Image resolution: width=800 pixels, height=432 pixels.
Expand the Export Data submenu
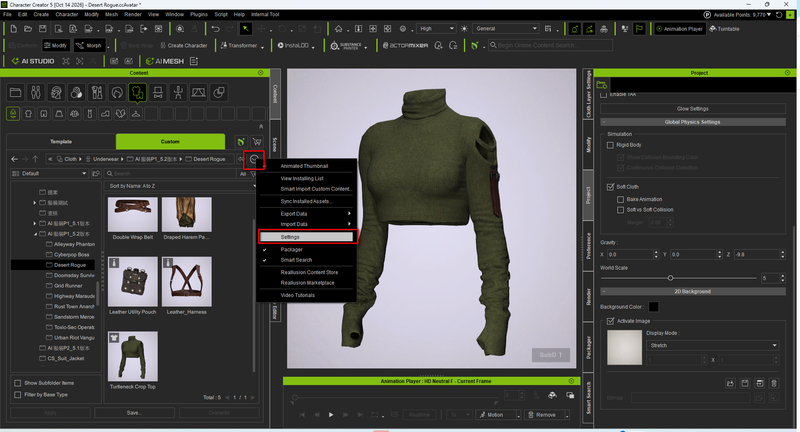point(306,214)
